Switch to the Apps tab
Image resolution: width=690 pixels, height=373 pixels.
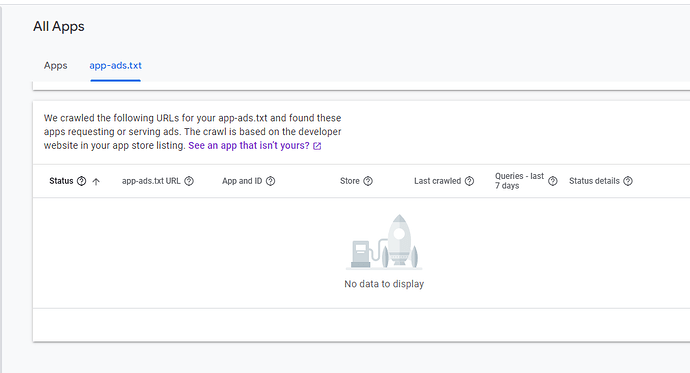(55, 66)
